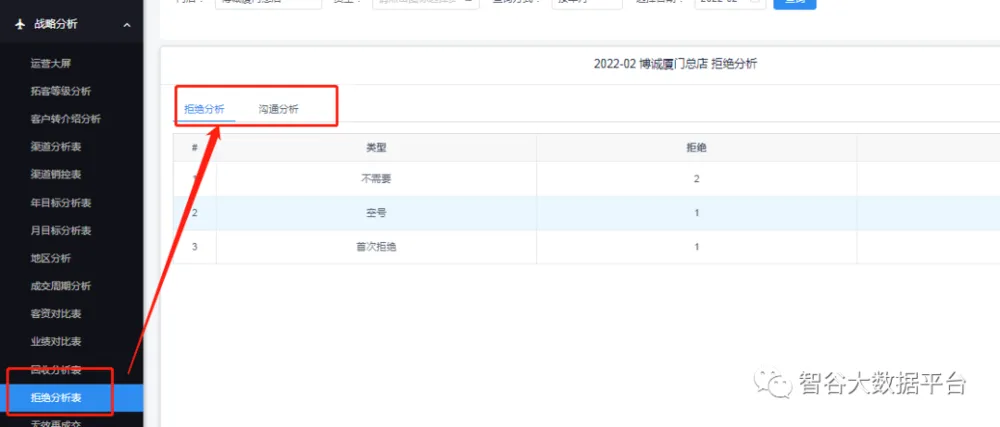Image resolution: width=1000 pixels, height=427 pixels.
Task: Go to 客户转介绍分析 page
Action: click(x=65, y=119)
